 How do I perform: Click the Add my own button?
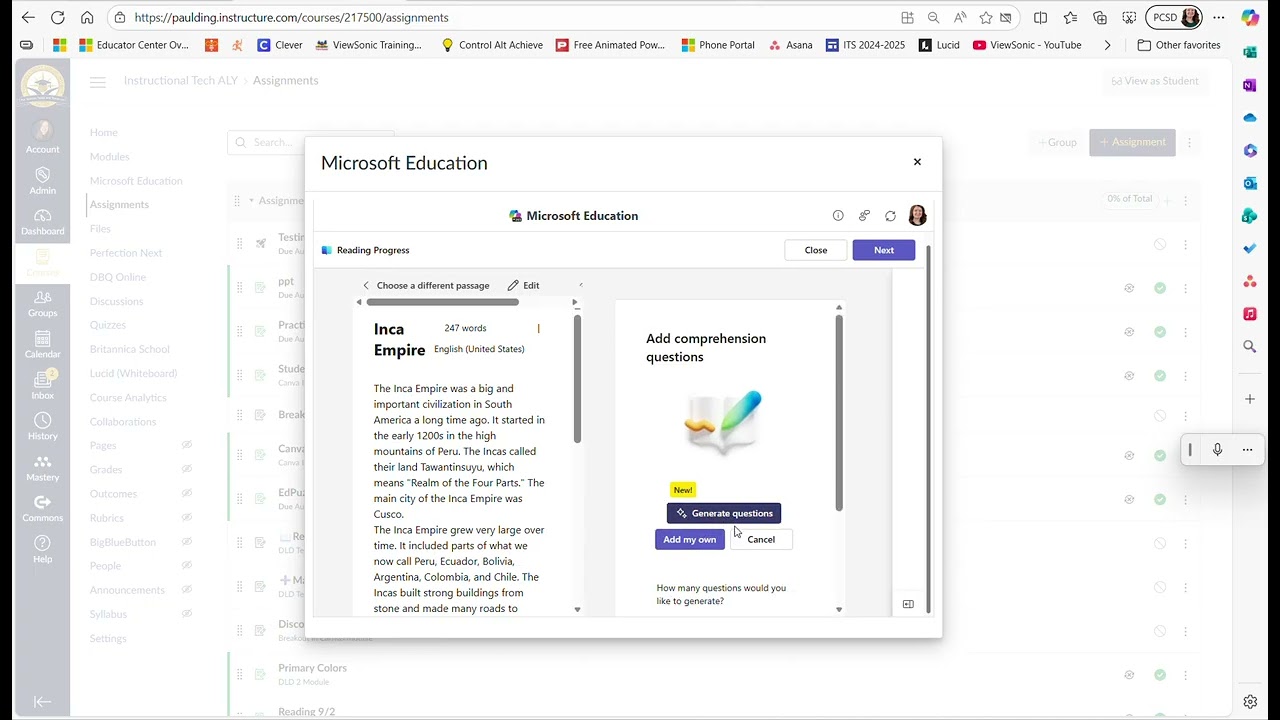690,539
